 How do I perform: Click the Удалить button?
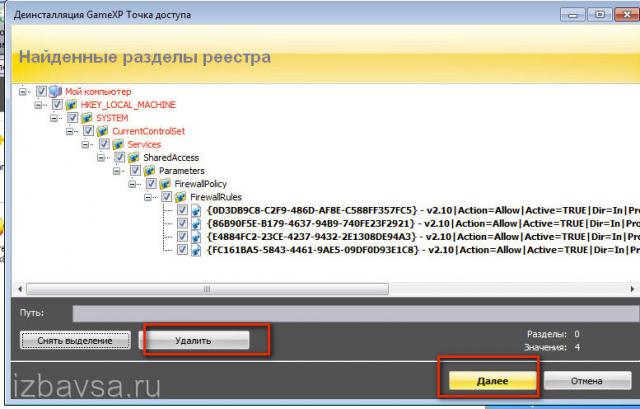click(x=193, y=340)
